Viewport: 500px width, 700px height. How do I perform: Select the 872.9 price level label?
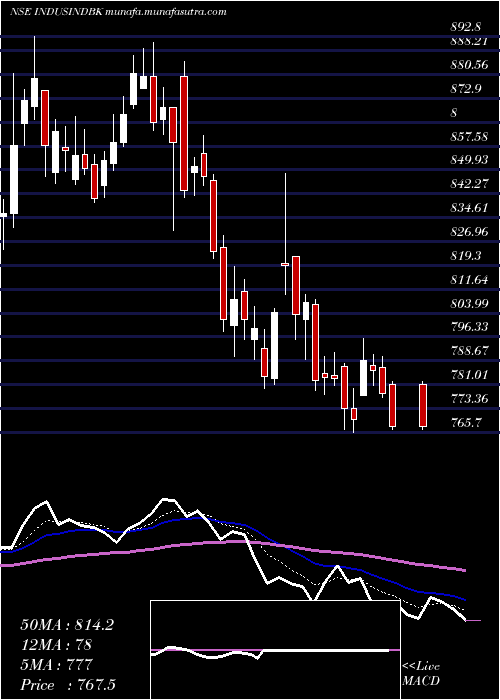[x=466, y=88]
